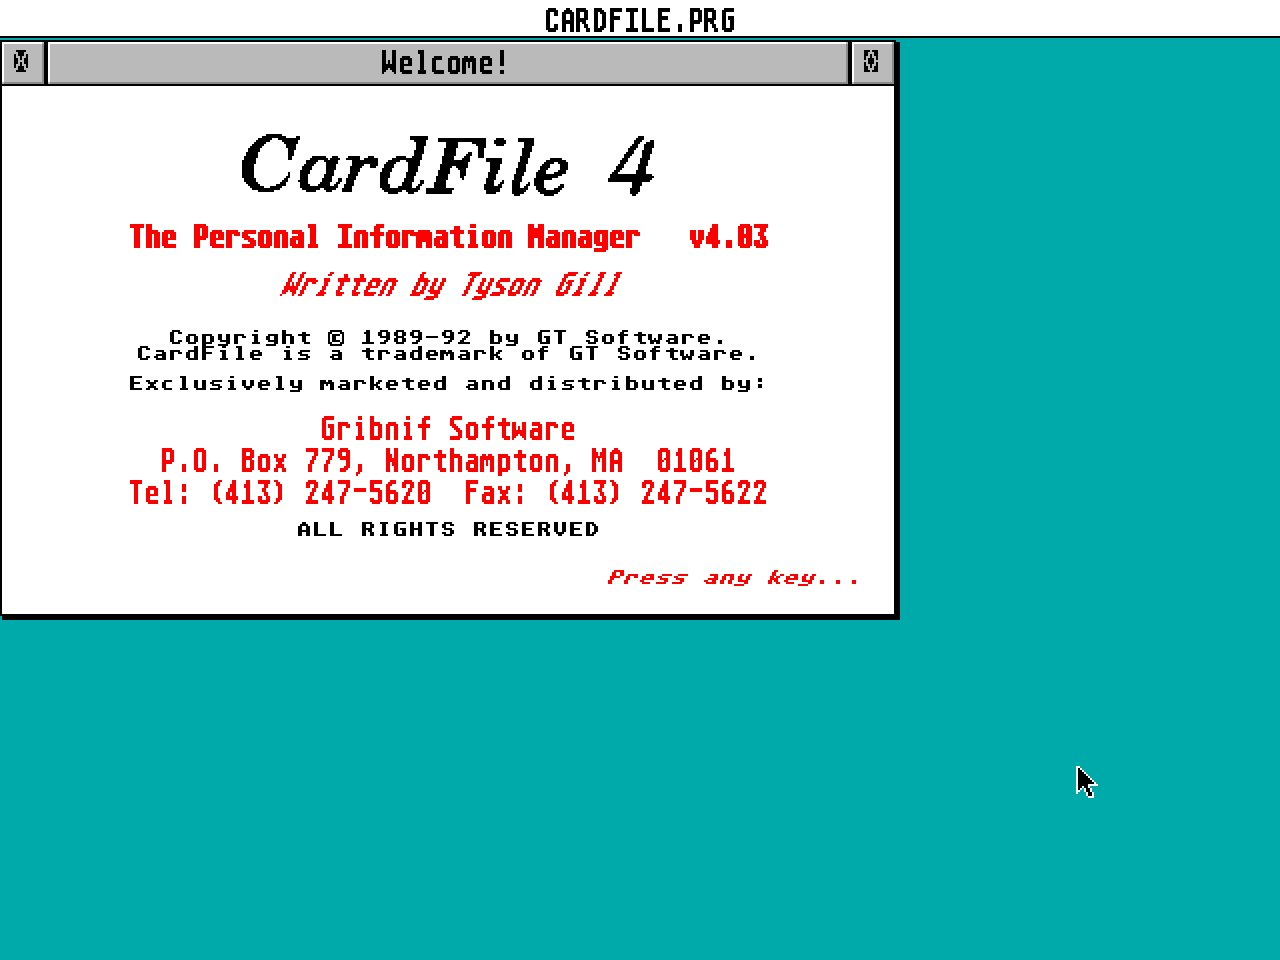Click 'CardFile is a trademark of GT Software.' line
This screenshot has height=960, width=1280.
[447, 353]
